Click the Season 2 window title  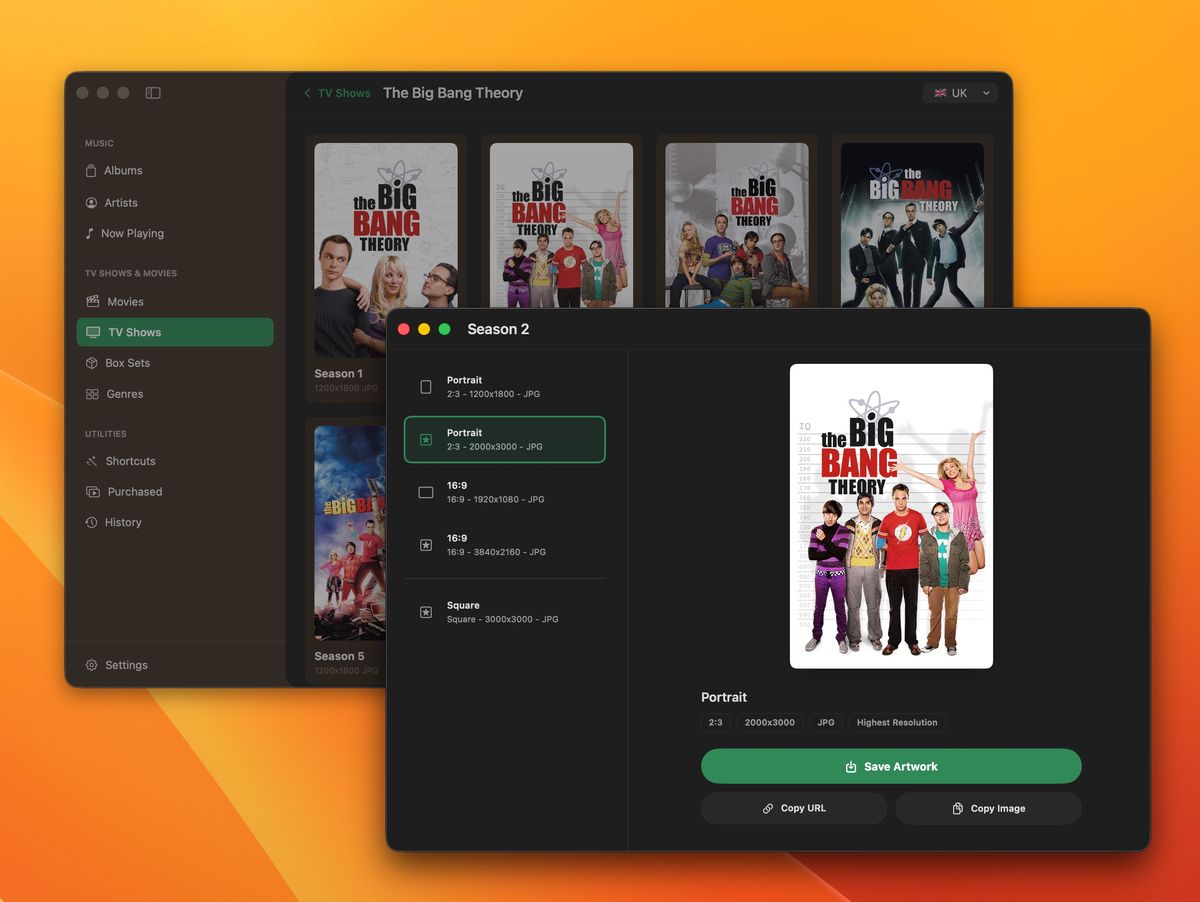pos(498,329)
